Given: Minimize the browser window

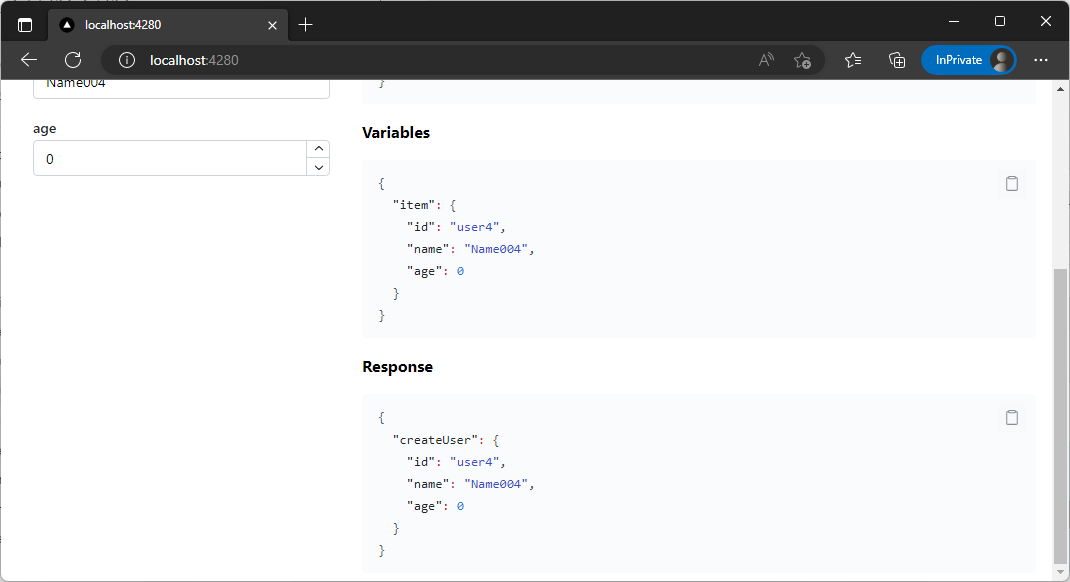Looking at the screenshot, I should 954,21.
